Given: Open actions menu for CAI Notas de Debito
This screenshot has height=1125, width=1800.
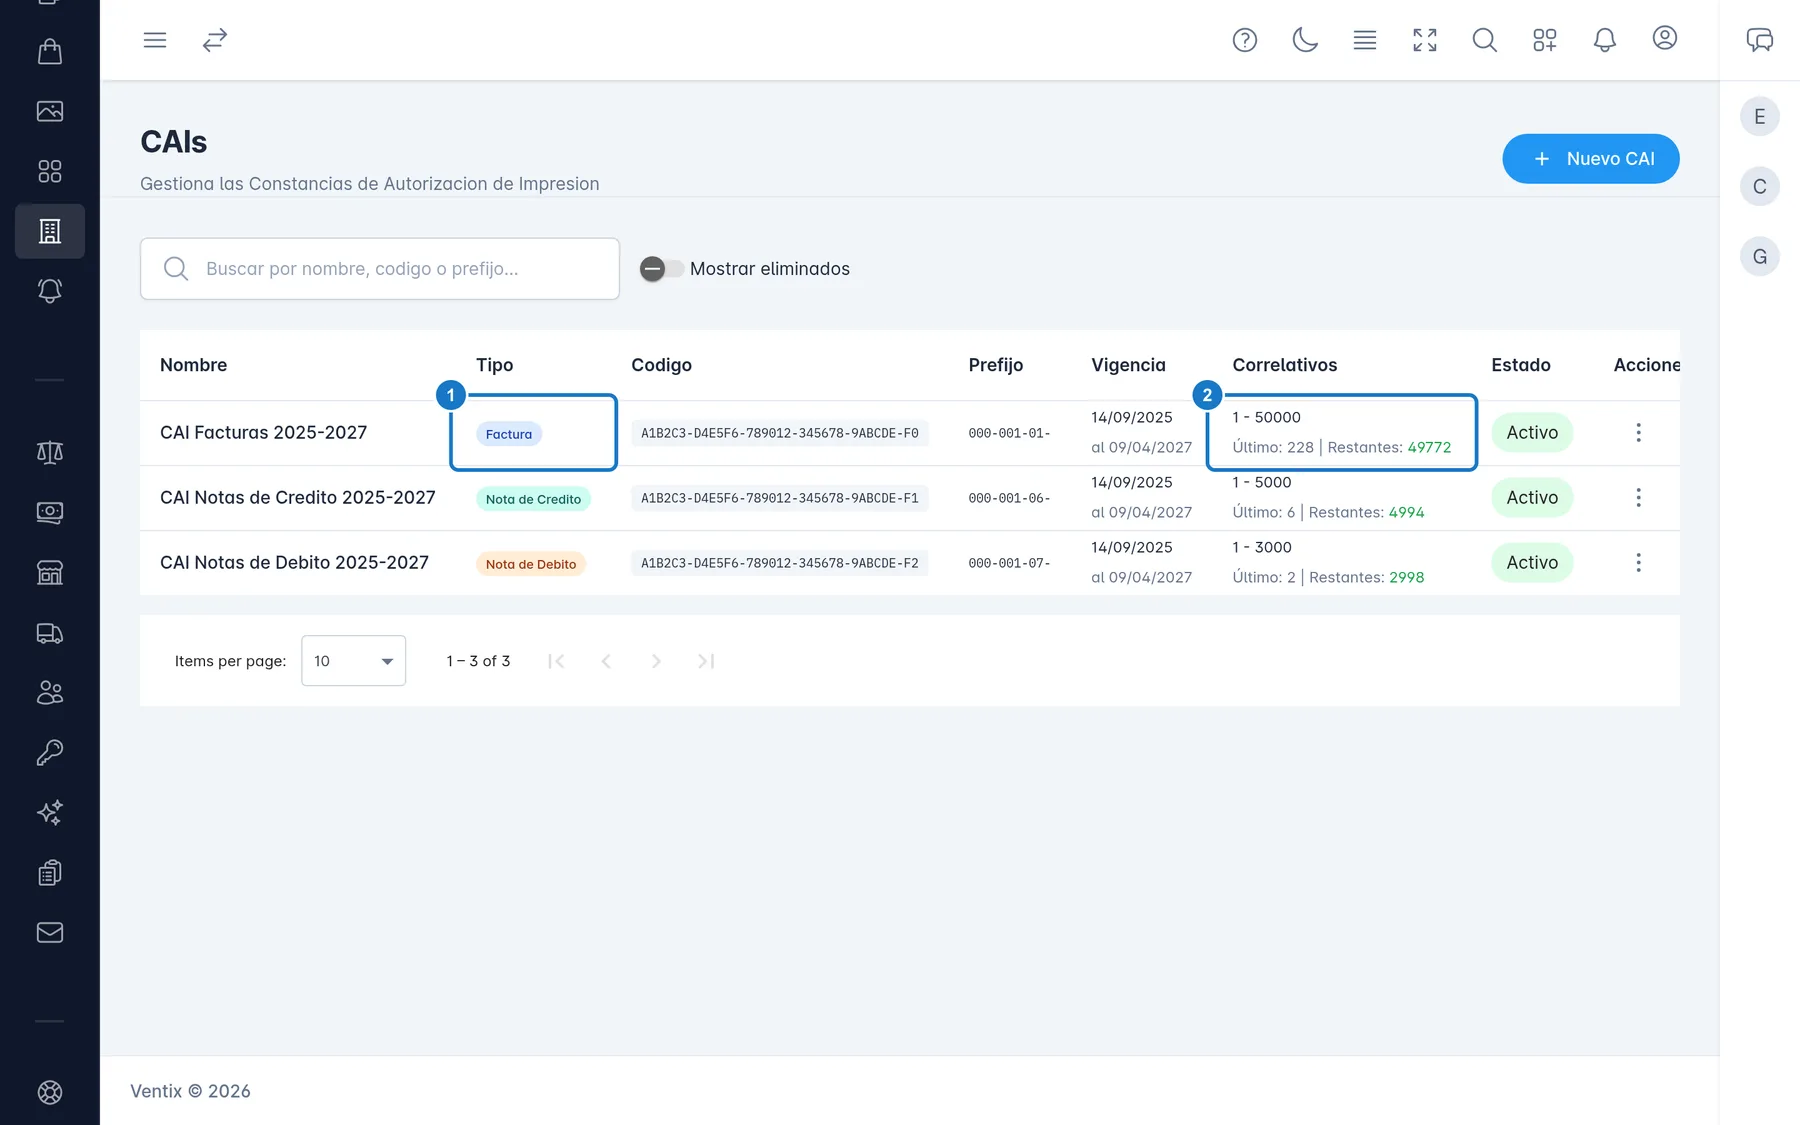Looking at the screenshot, I should coord(1638,563).
